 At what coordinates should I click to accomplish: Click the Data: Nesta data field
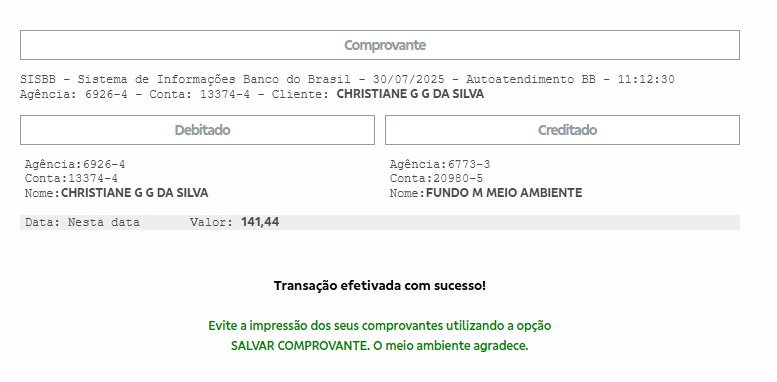click(82, 222)
